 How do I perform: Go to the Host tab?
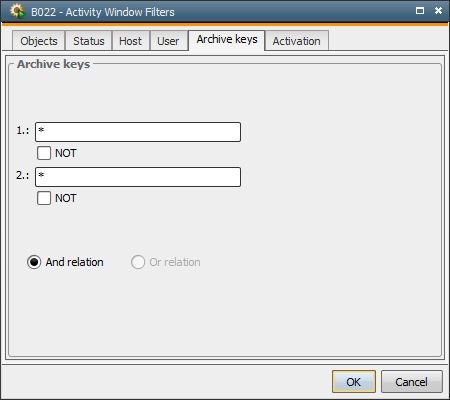coord(130,41)
